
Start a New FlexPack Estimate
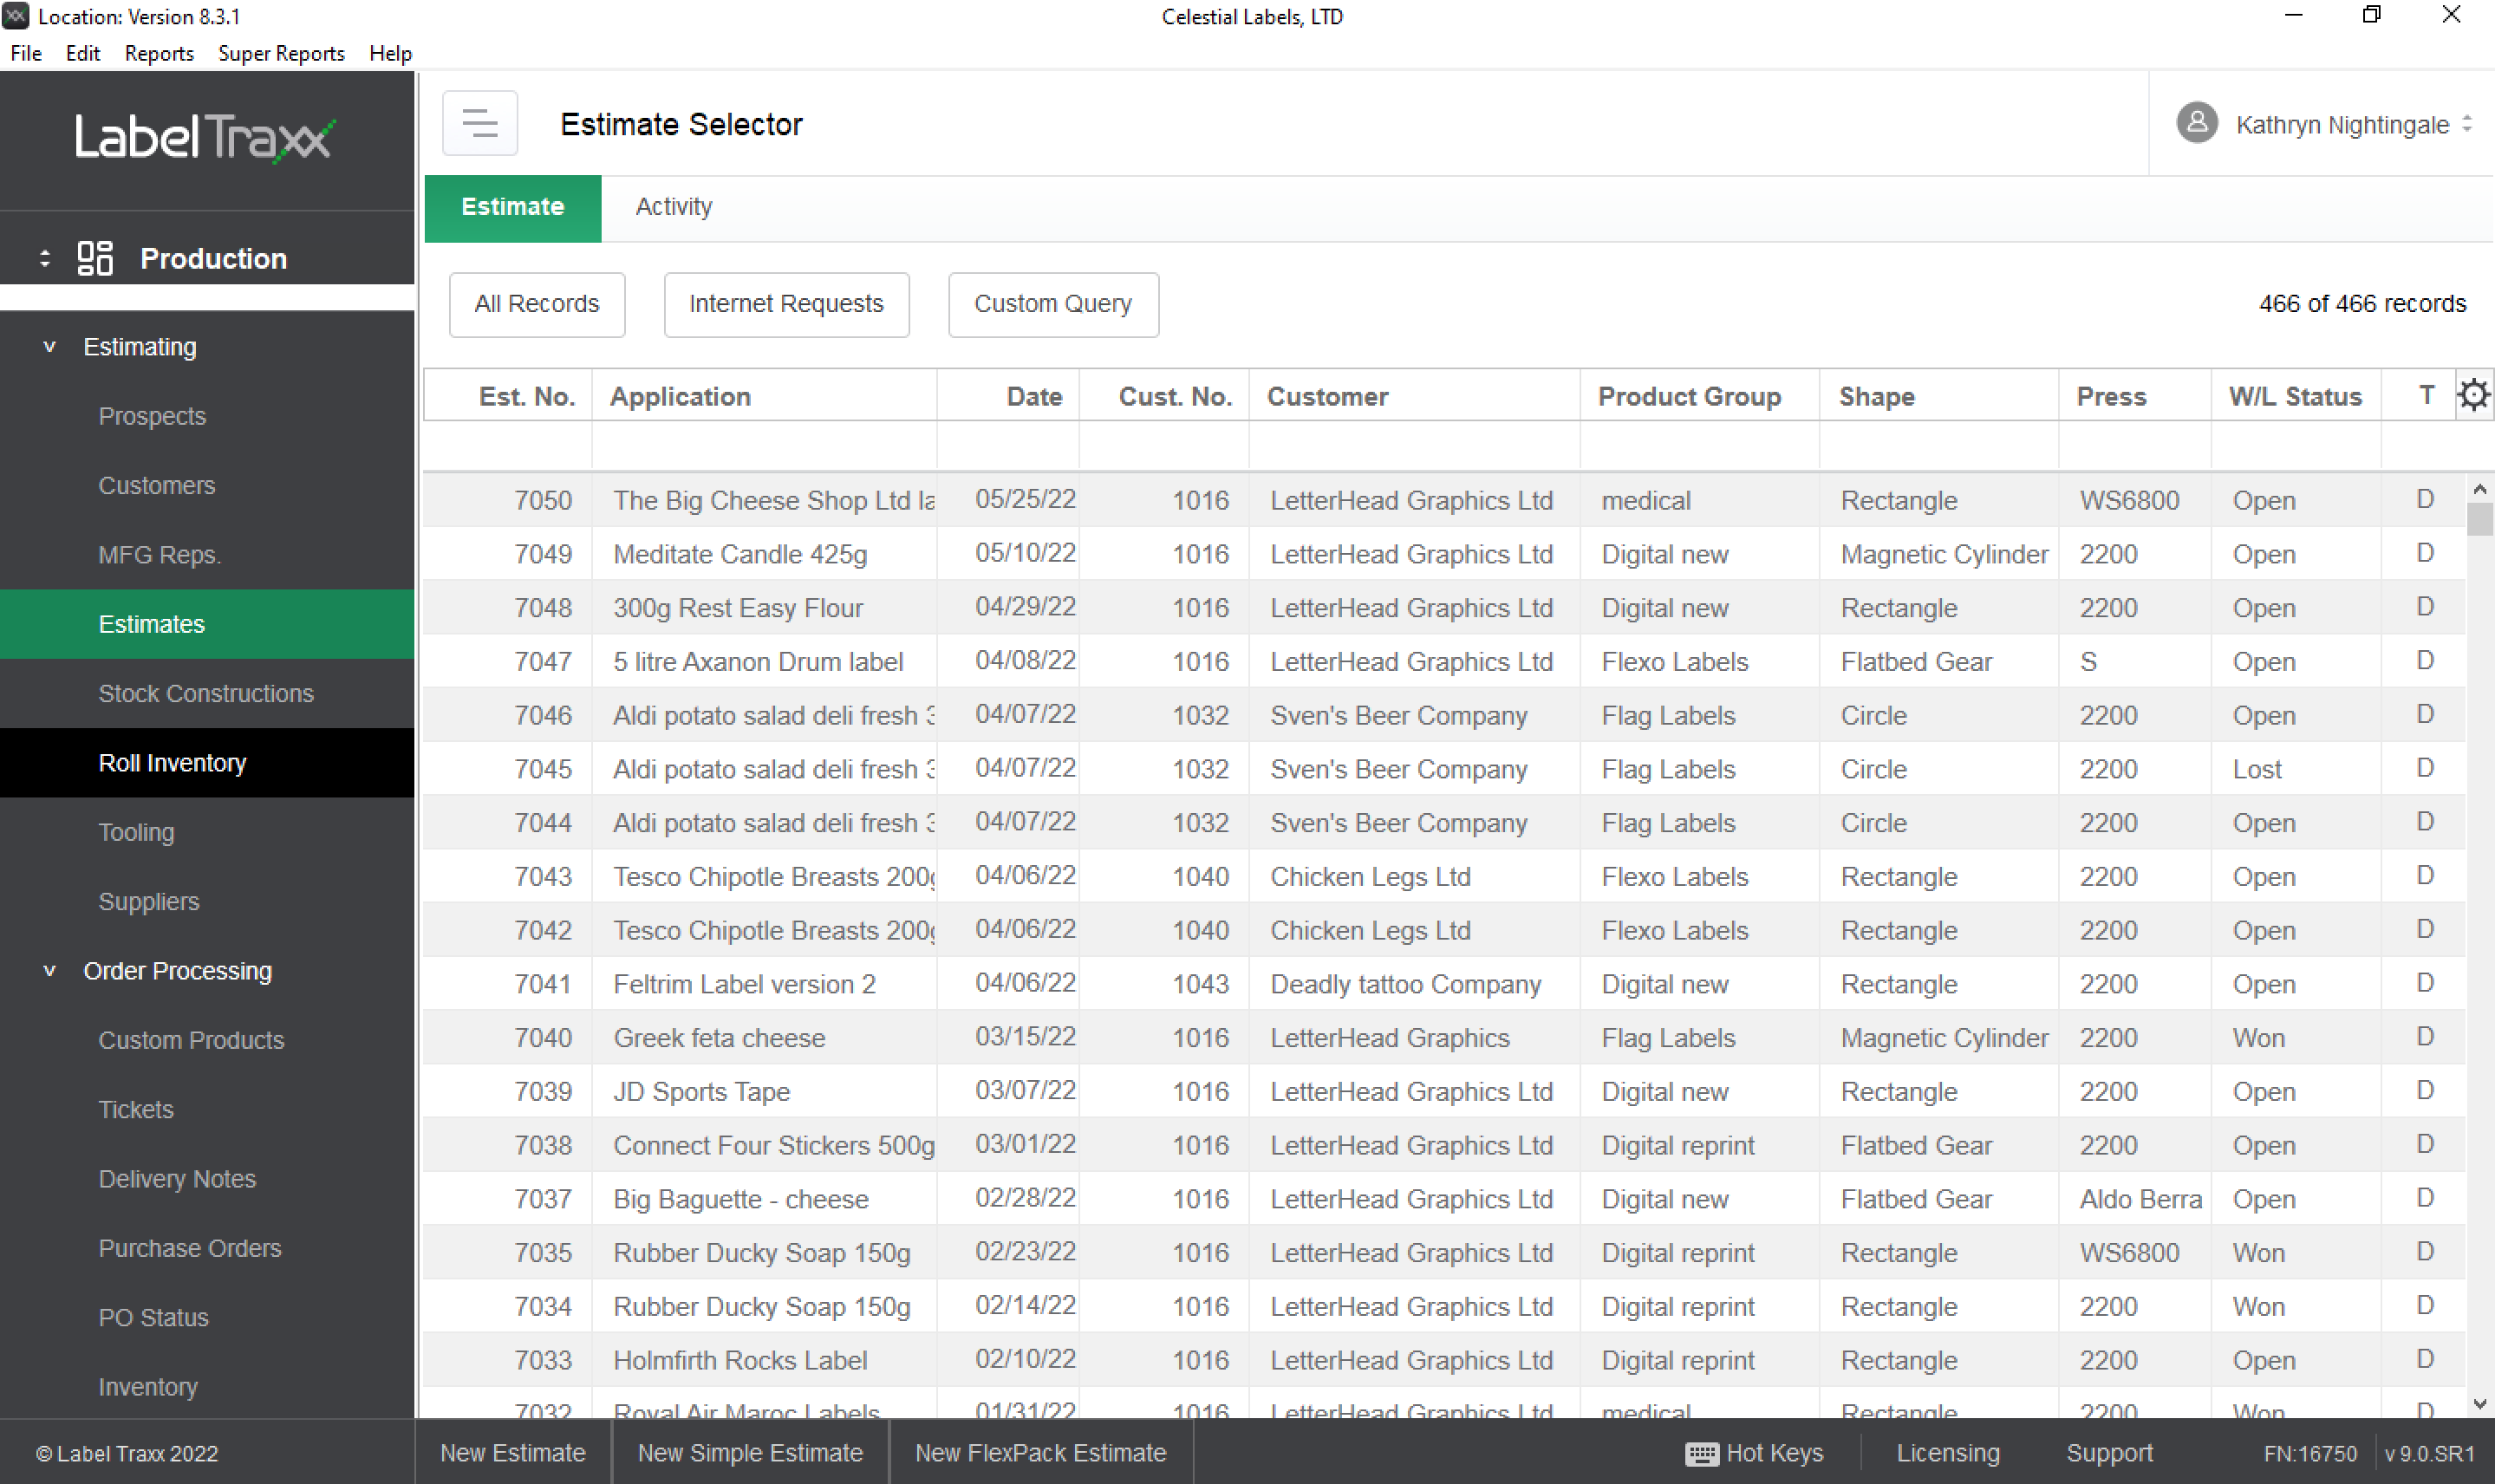pyautogui.click(x=1040, y=1452)
